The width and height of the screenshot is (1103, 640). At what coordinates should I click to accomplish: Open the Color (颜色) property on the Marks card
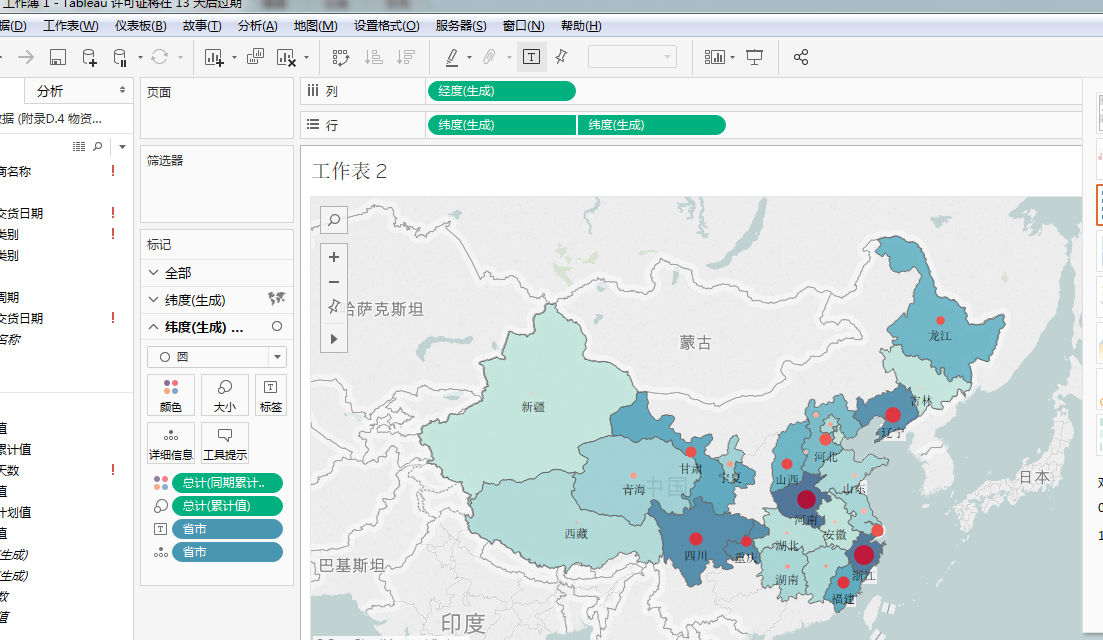tap(171, 395)
